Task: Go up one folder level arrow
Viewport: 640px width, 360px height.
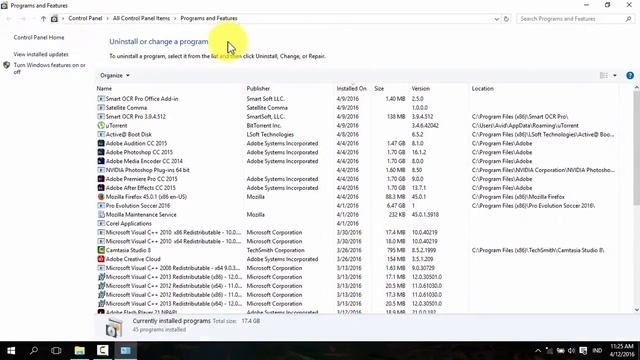Action: coord(43,19)
